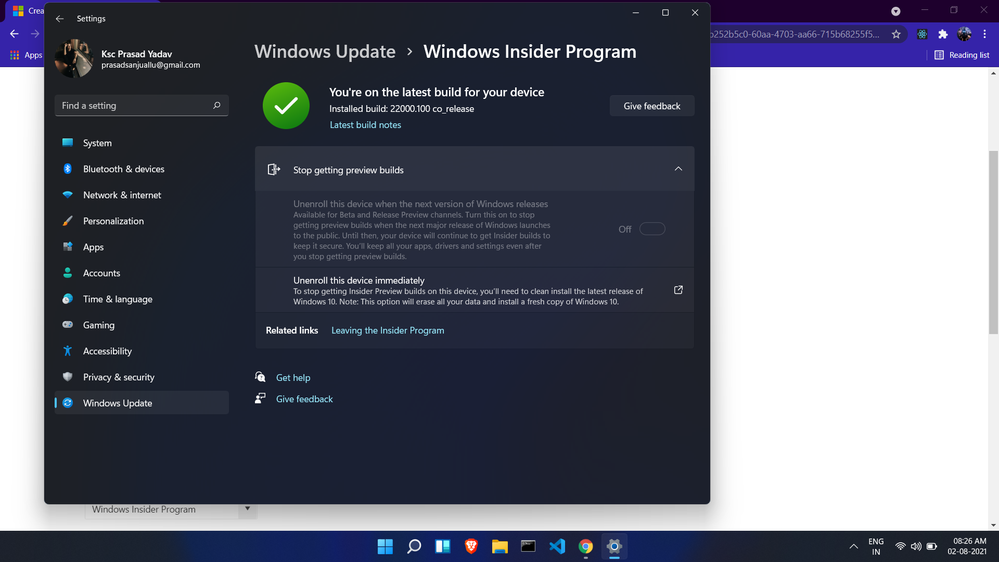Open the Terminal taskbar icon

coord(528,547)
